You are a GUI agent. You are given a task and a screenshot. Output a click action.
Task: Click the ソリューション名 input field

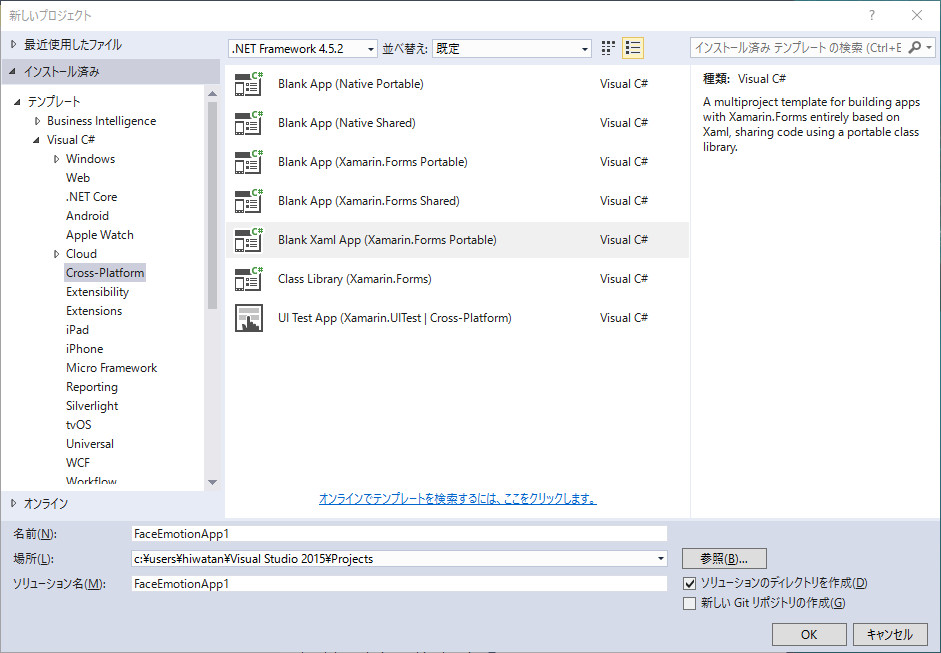pyautogui.click(x=399, y=583)
